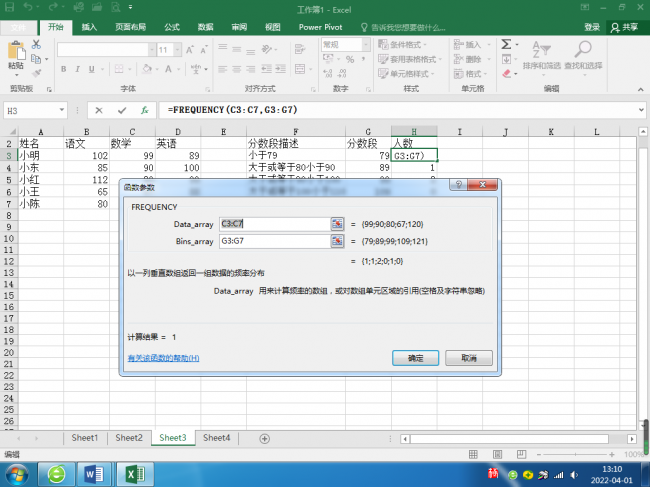This screenshot has width=650, height=487.
Task: Add a new sheet with plus icon
Action: tap(264, 439)
